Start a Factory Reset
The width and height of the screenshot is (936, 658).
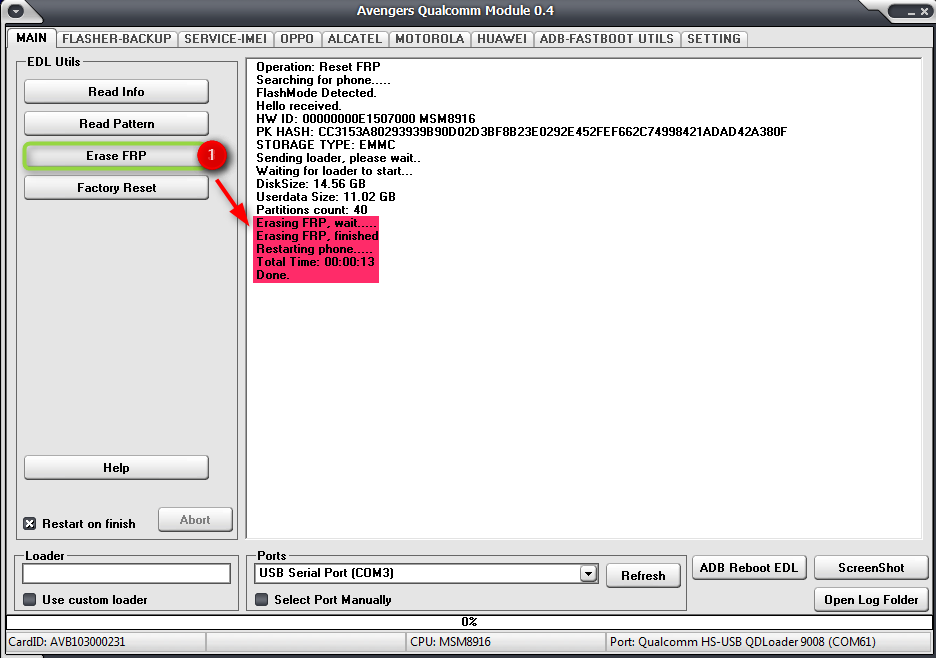[116, 187]
